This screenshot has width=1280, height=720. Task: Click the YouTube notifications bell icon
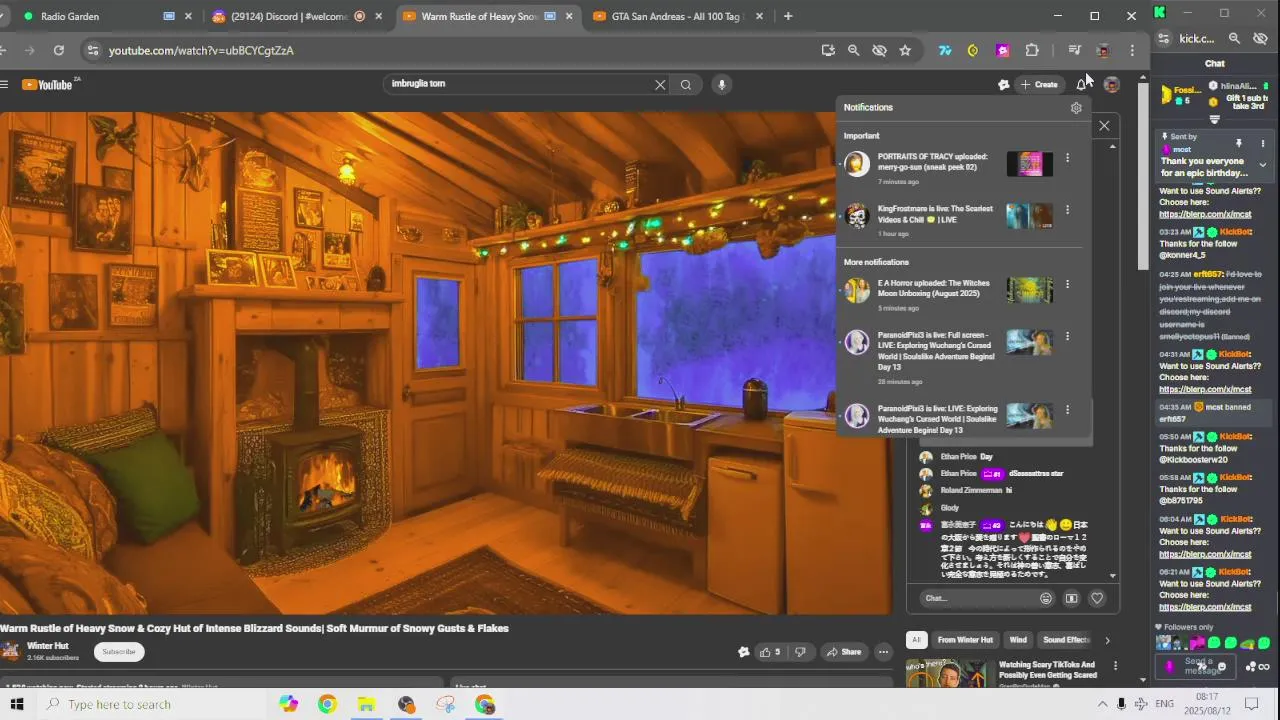1081,85
